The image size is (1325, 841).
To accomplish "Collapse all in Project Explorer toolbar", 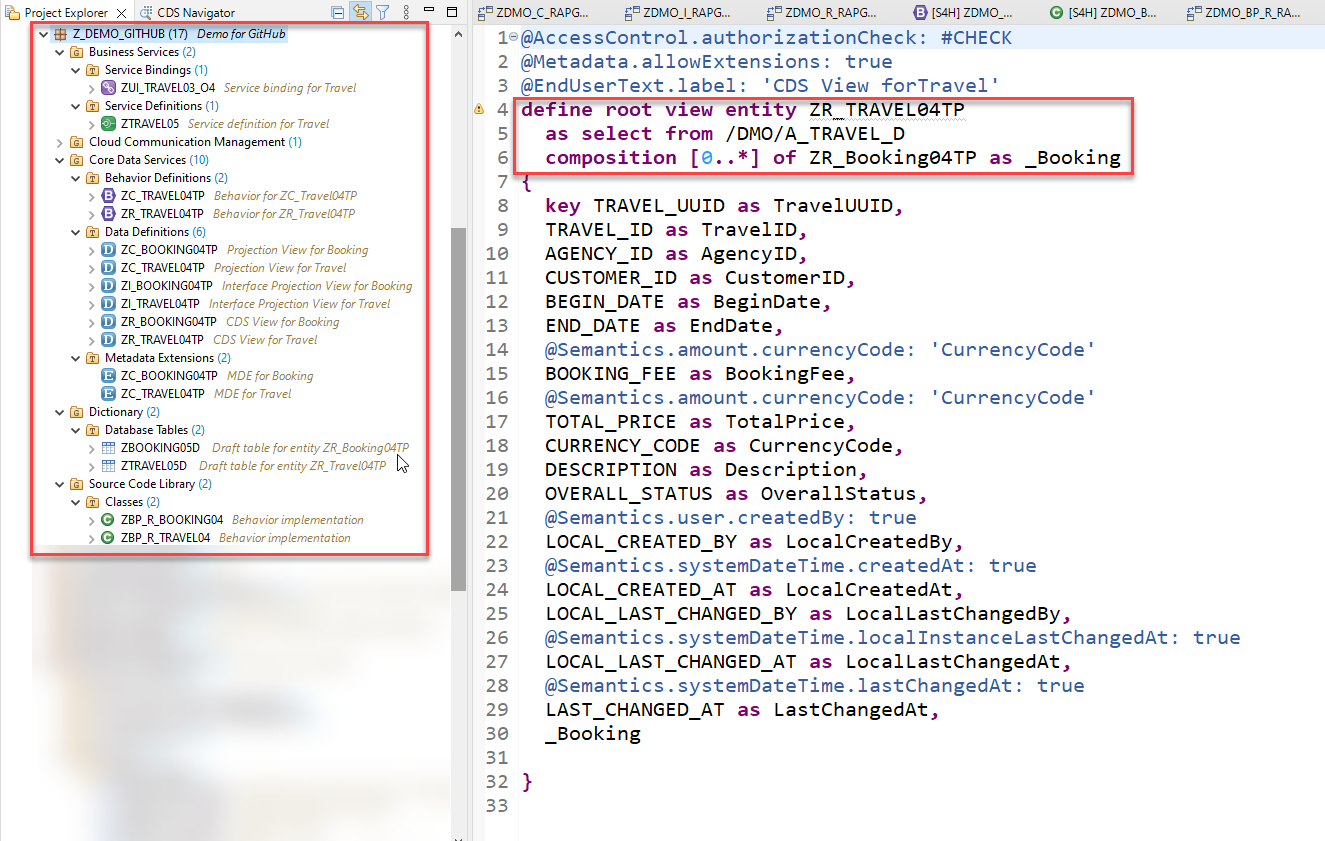I will point(338,13).
